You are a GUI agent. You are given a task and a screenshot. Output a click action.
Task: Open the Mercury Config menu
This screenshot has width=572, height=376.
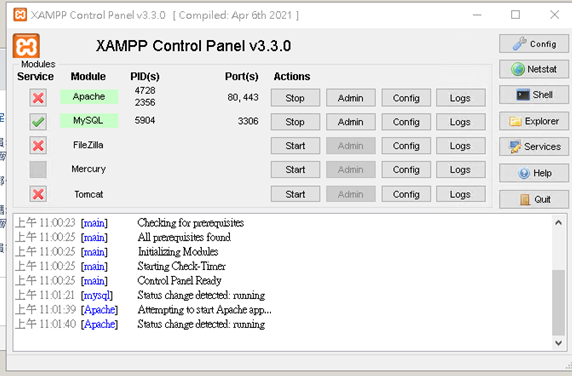[406, 170]
